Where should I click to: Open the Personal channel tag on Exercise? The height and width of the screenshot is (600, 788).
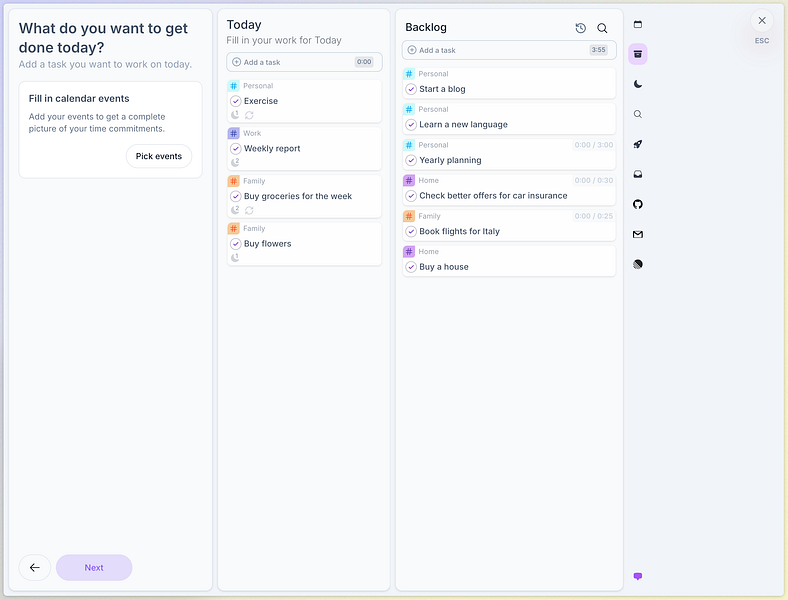pos(251,86)
